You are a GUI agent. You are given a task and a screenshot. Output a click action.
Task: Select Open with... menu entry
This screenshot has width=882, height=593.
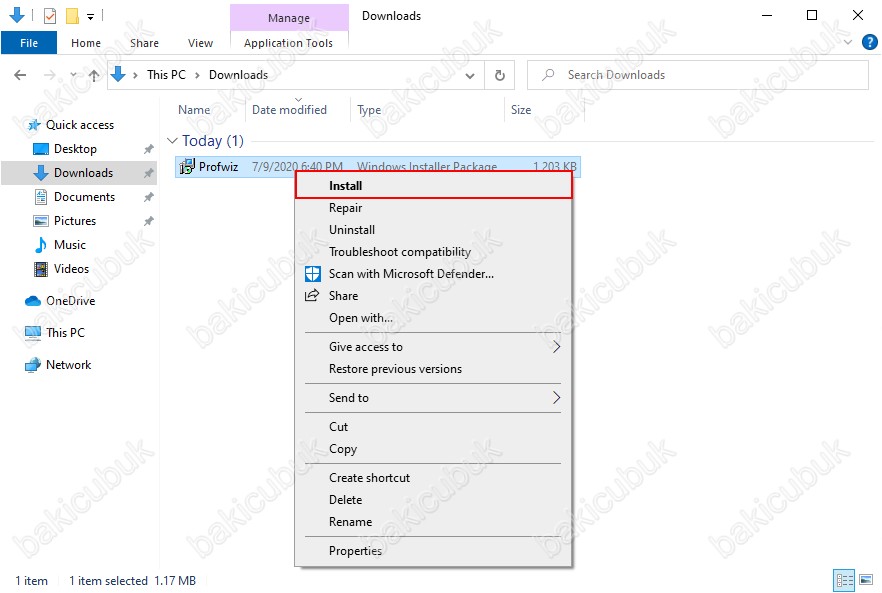pyautogui.click(x=433, y=317)
